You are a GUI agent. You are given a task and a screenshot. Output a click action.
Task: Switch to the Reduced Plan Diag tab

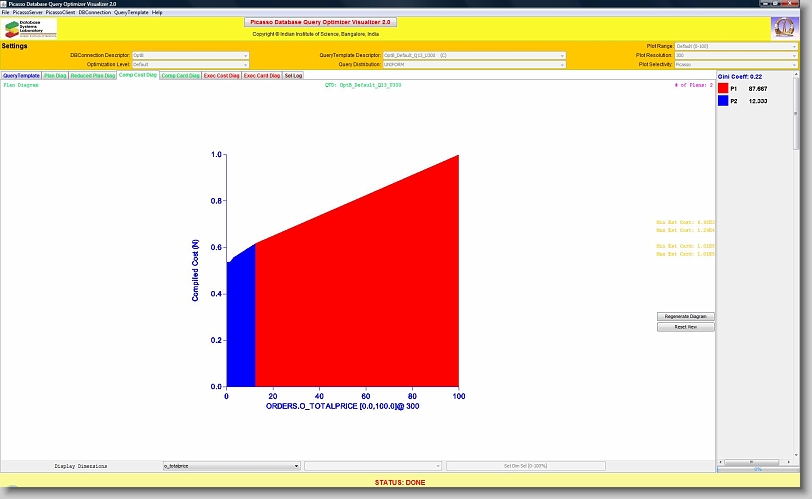(93, 75)
